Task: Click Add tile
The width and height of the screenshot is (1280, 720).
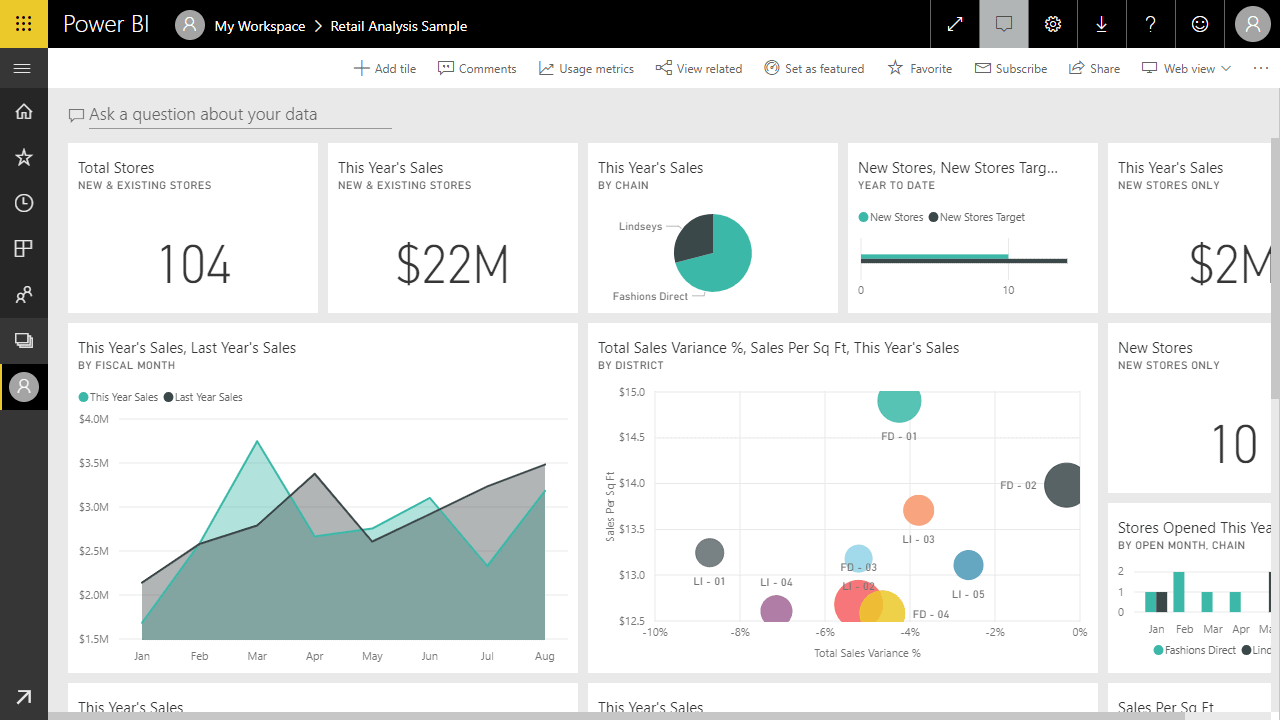Action: 385,69
